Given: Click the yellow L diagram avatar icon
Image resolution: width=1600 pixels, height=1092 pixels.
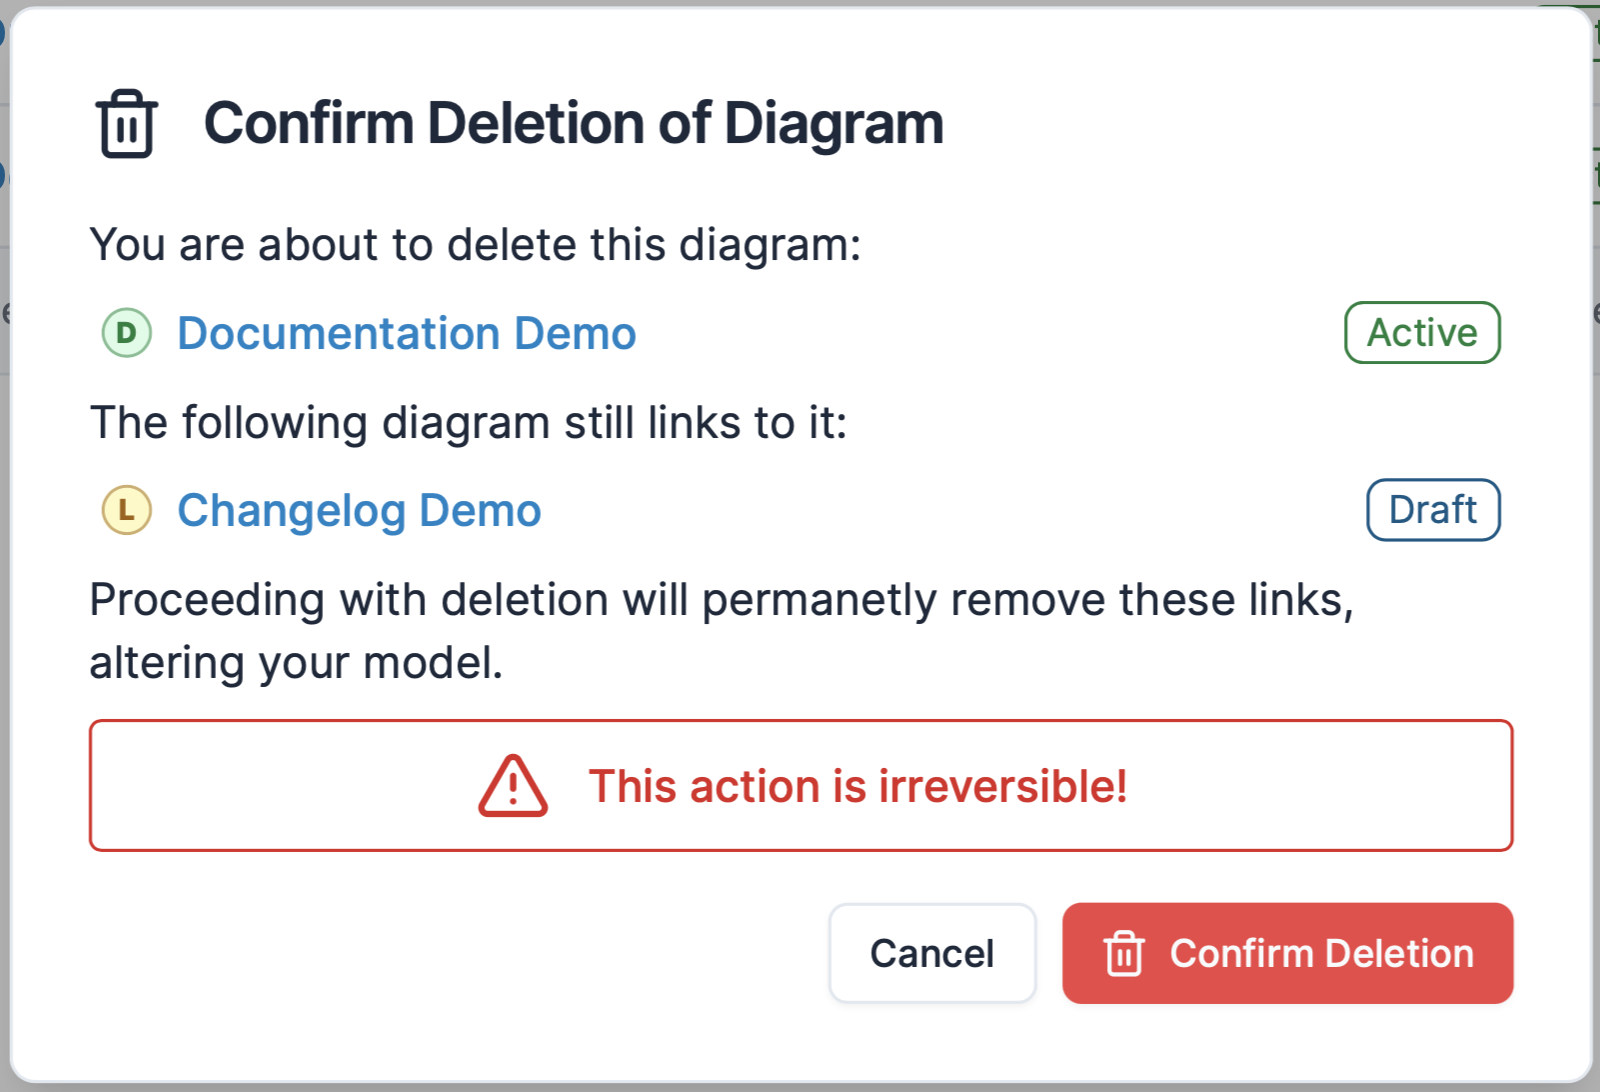Looking at the screenshot, I should coord(127,510).
